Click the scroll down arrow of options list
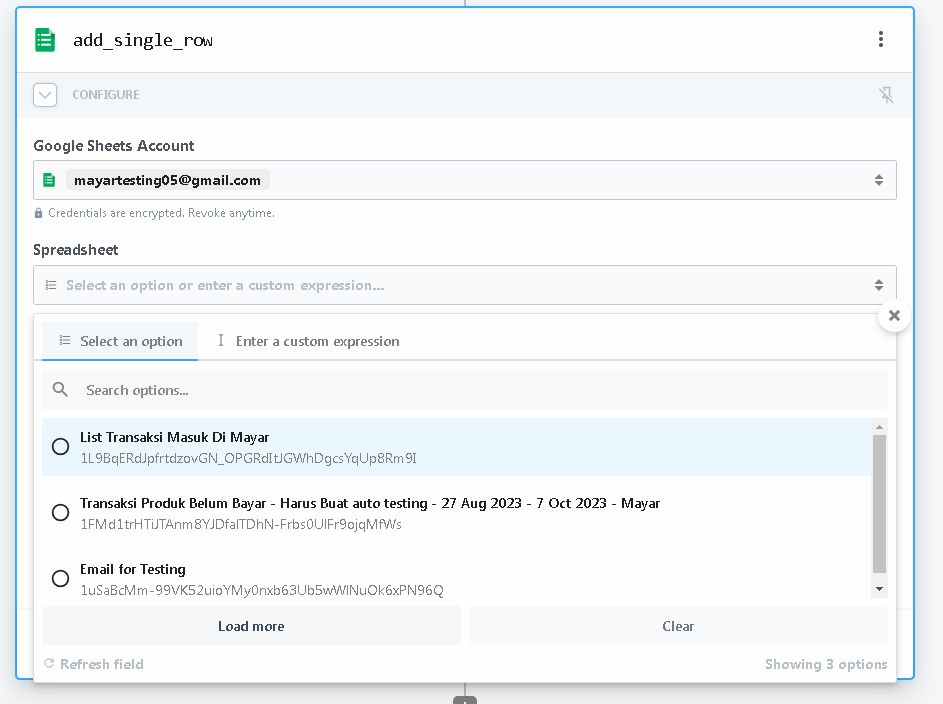The width and height of the screenshot is (943, 704). pyautogui.click(x=879, y=589)
